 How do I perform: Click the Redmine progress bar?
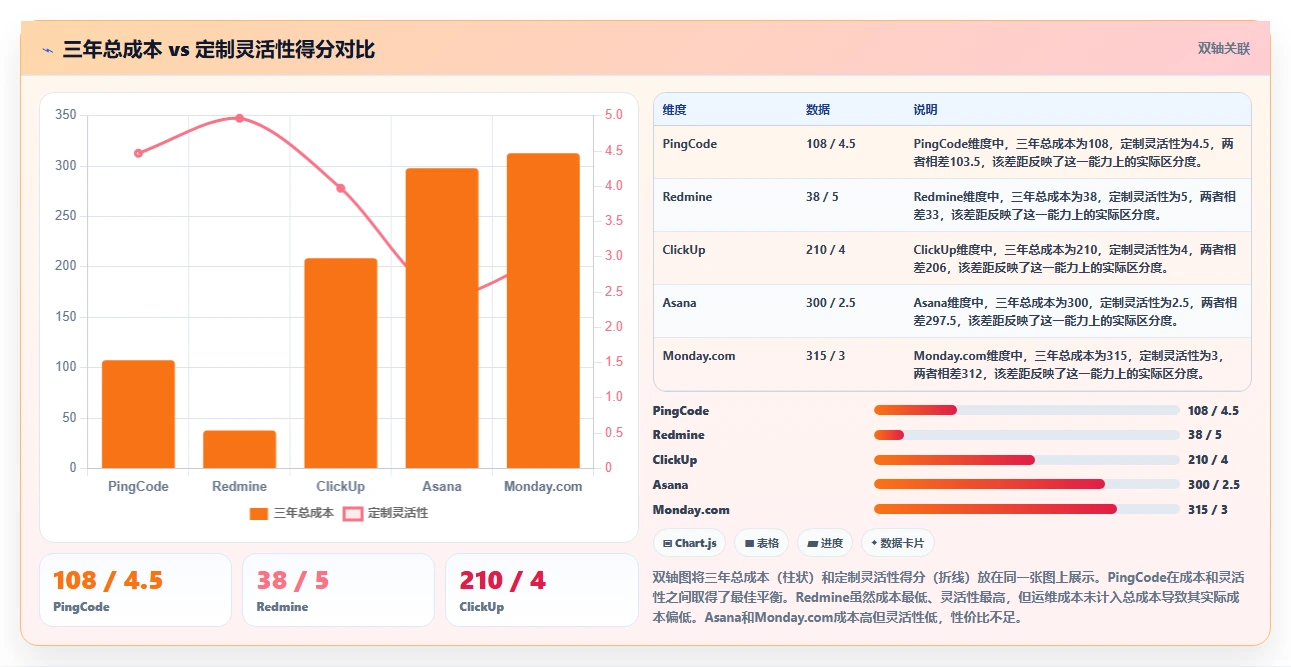tap(1026, 435)
